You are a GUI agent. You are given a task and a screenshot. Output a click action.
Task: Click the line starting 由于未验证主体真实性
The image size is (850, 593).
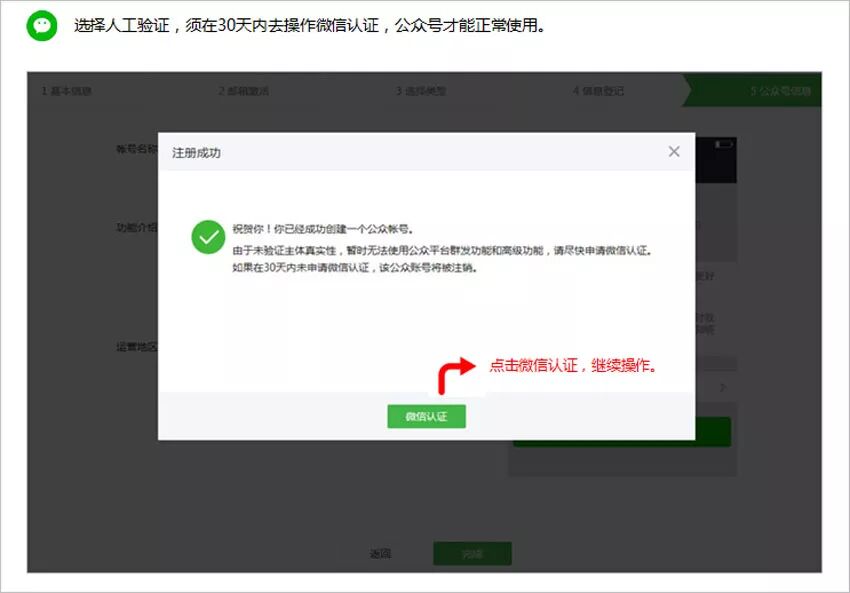(x=442, y=250)
